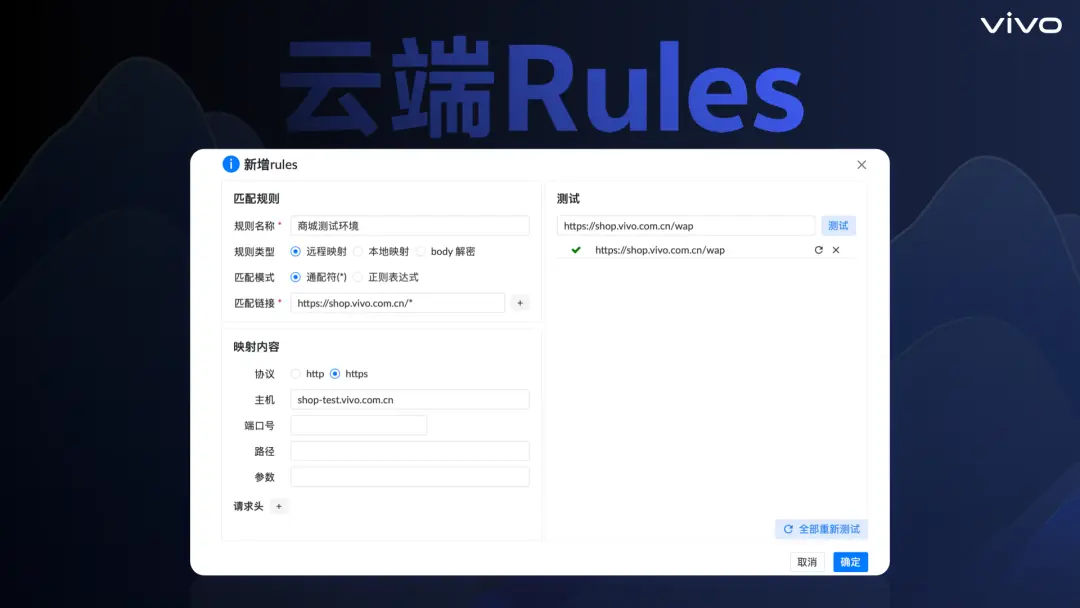
Task: Click the 测试 button beside the URL field
Action: [x=837, y=225]
